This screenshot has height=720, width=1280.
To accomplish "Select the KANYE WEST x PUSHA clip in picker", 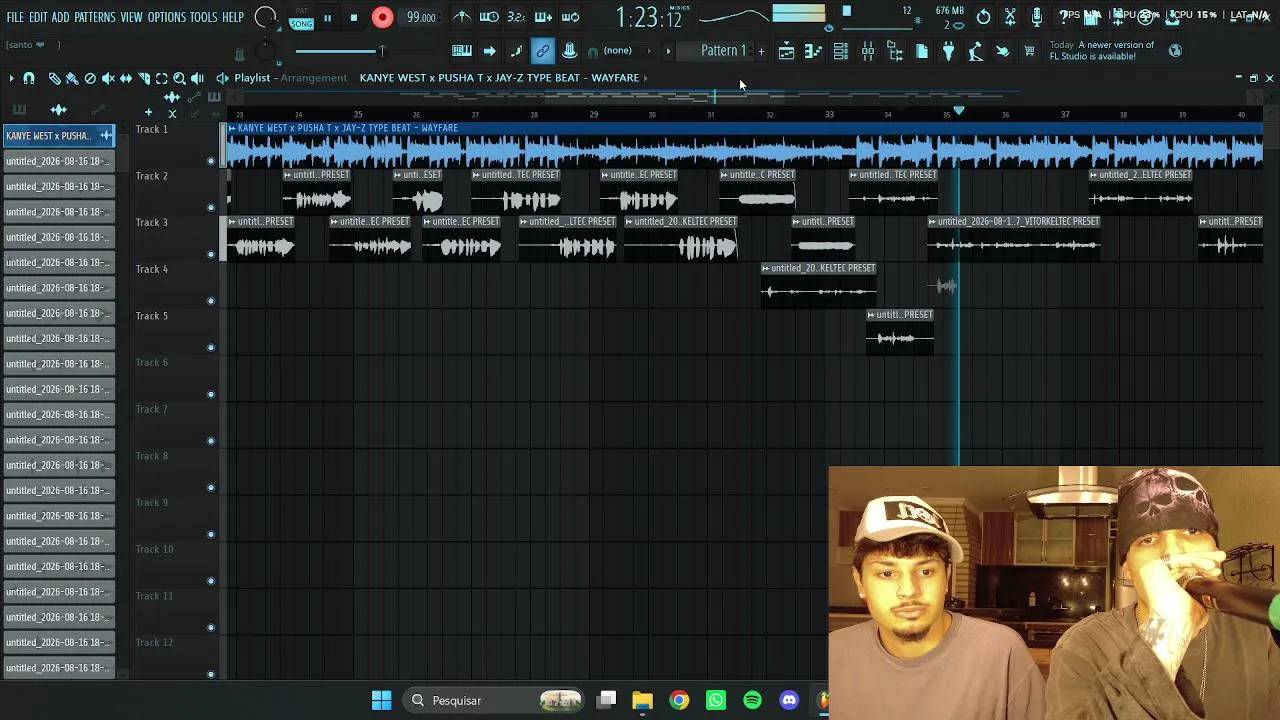I will pos(59,136).
